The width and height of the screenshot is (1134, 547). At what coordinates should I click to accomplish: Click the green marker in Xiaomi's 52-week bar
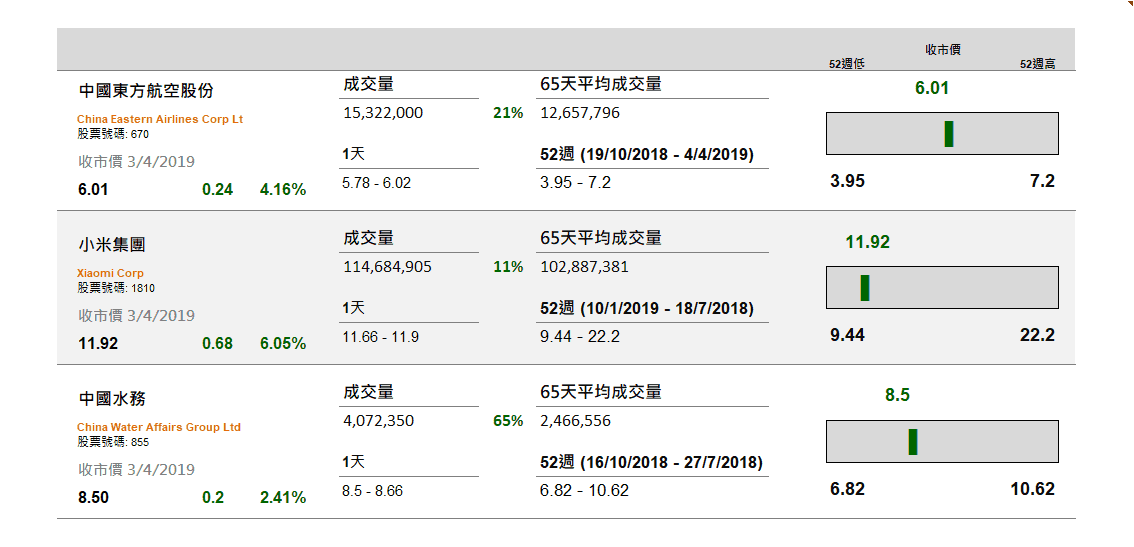[x=864, y=288]
